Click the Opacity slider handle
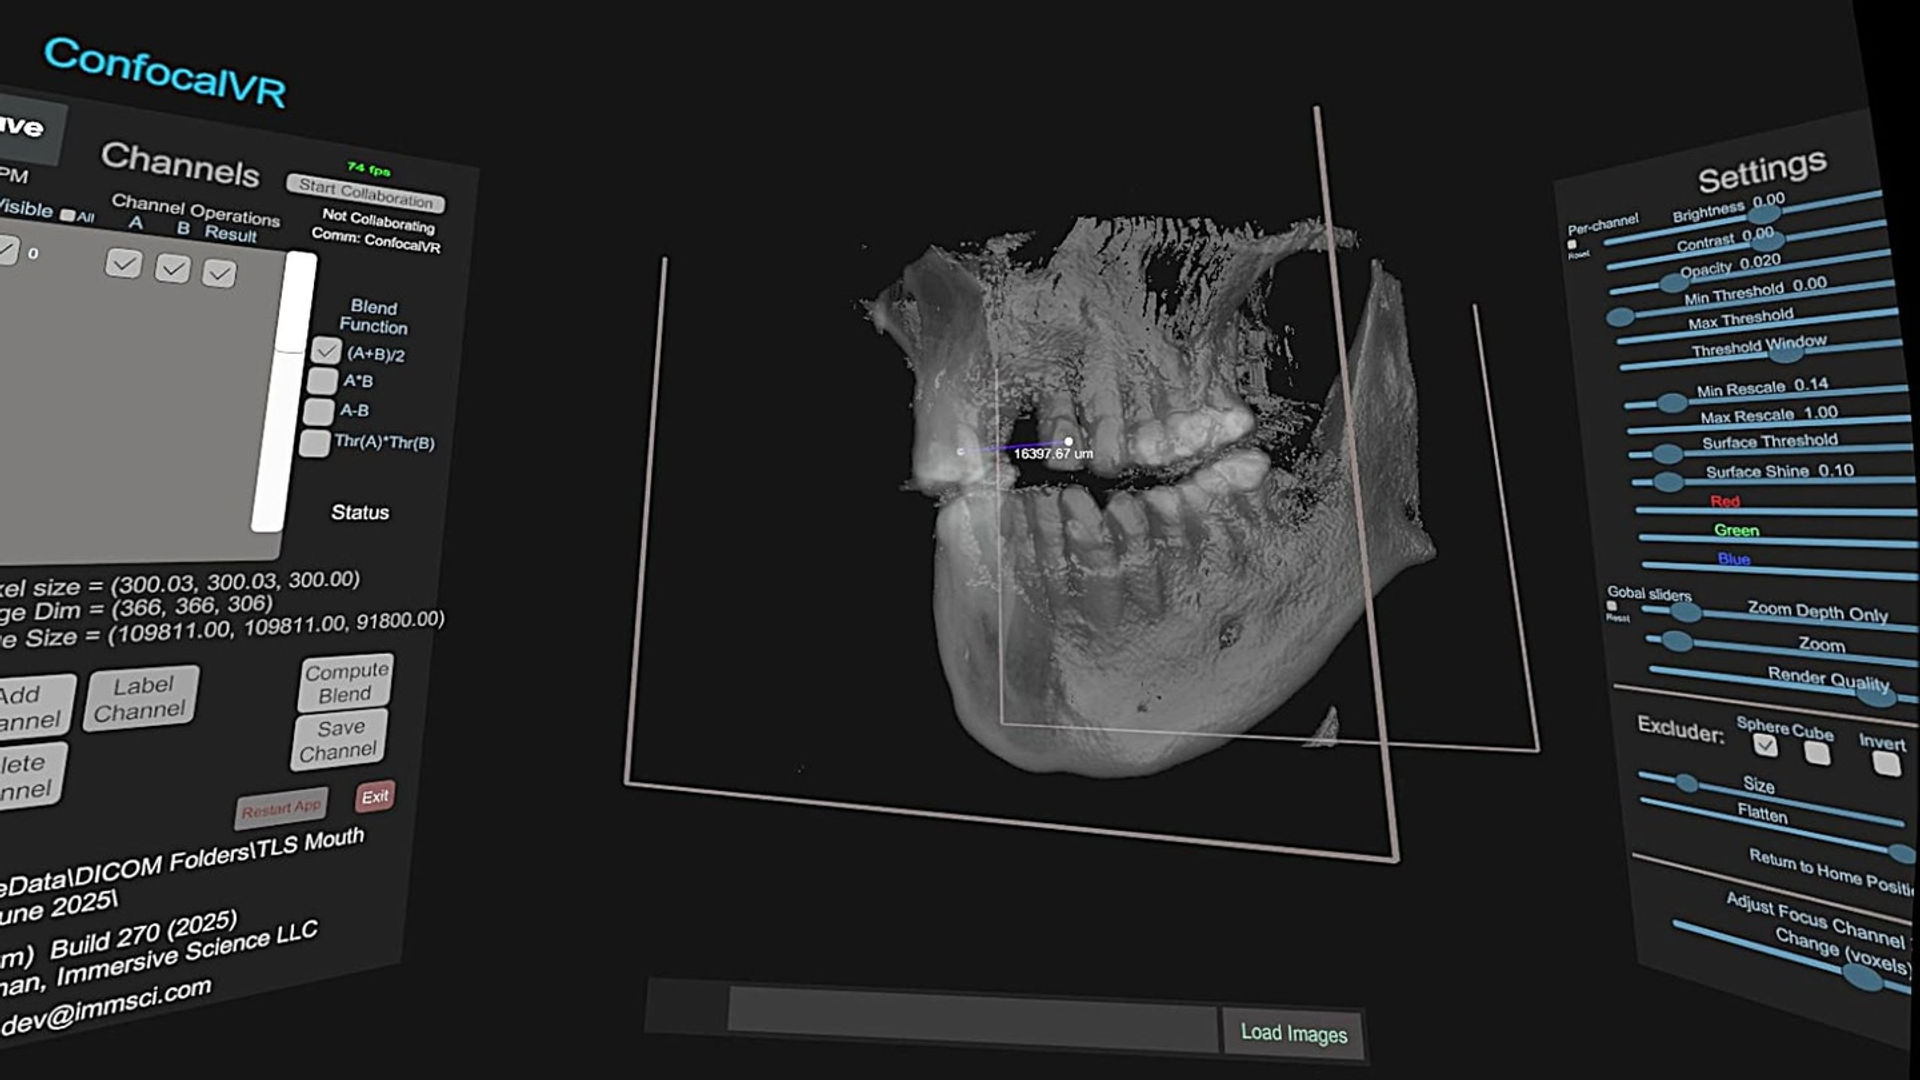1920x1080 pixels. click(1672, 283)
